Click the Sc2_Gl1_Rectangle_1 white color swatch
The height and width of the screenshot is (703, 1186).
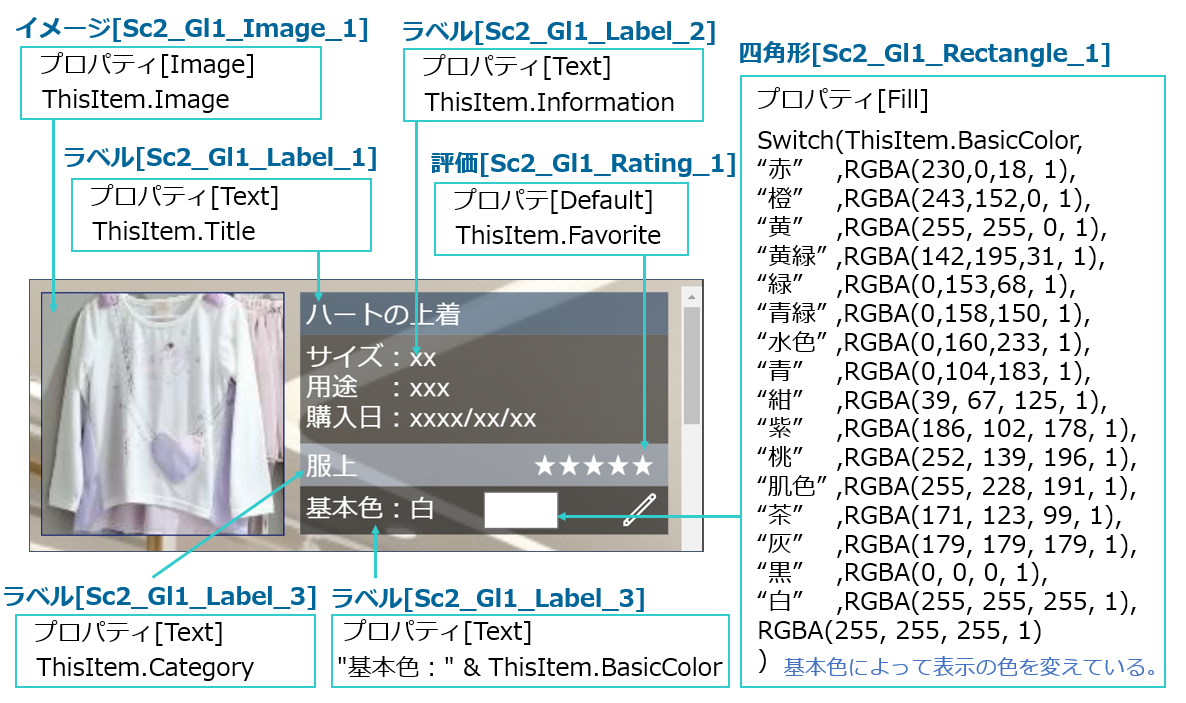pyautogui.click(x=521, y=510)
